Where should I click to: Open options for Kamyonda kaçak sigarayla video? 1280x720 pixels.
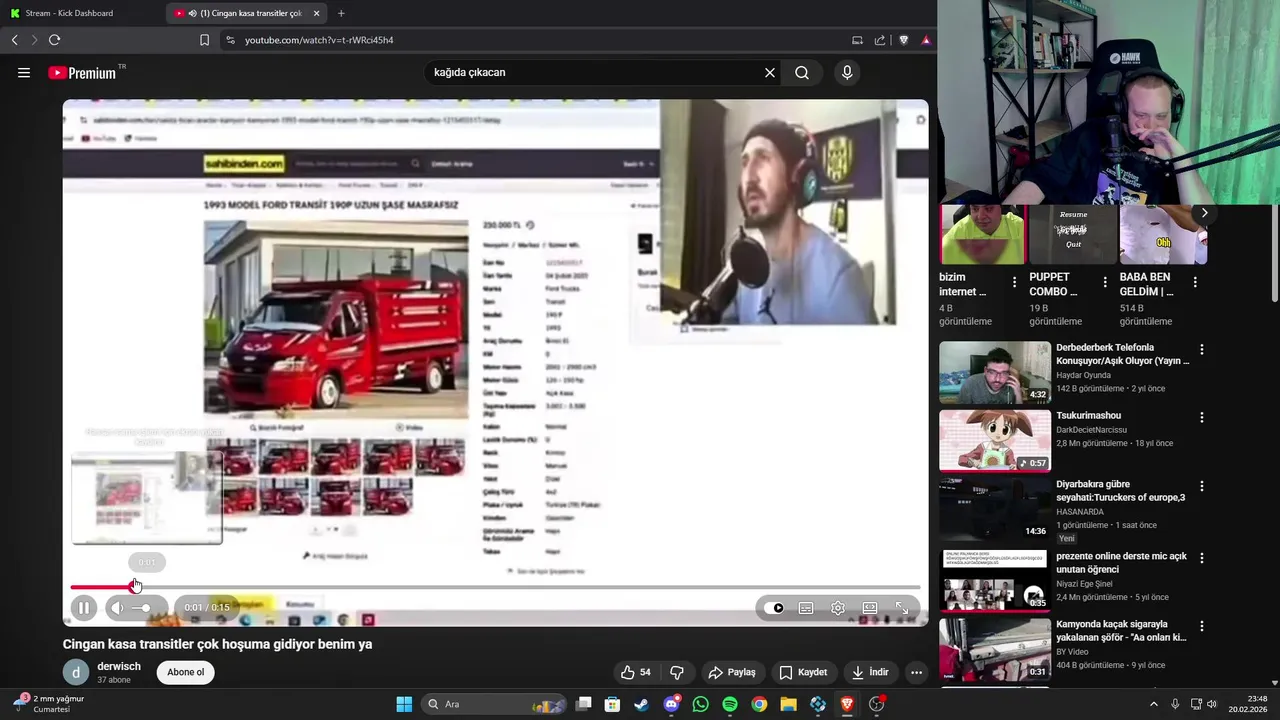tap(1202, 627)
